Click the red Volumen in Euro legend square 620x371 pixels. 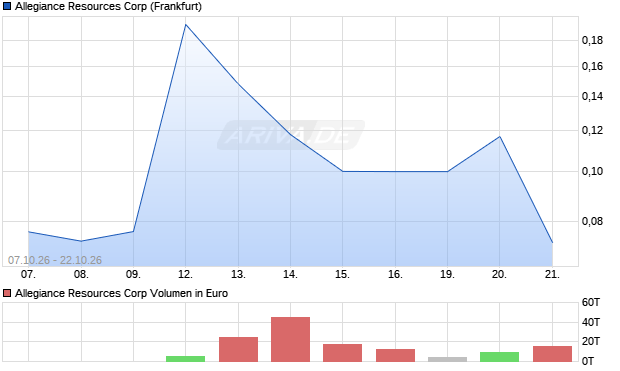click(x=7, y=293)
